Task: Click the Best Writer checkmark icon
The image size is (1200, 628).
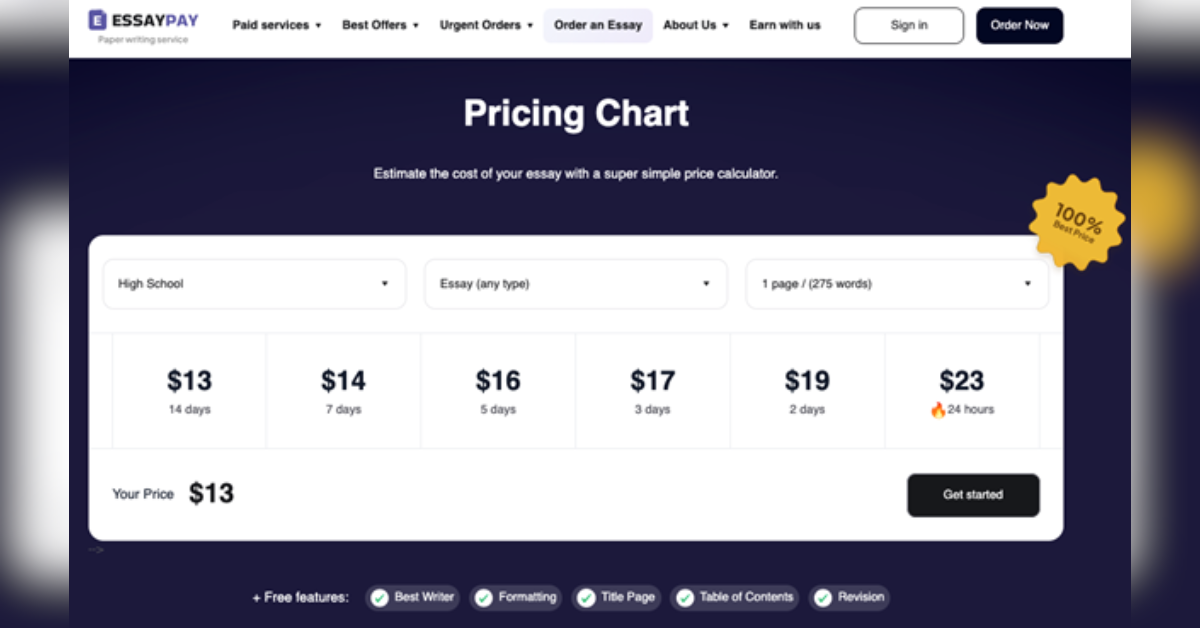Action: click(x=380, y=598)
